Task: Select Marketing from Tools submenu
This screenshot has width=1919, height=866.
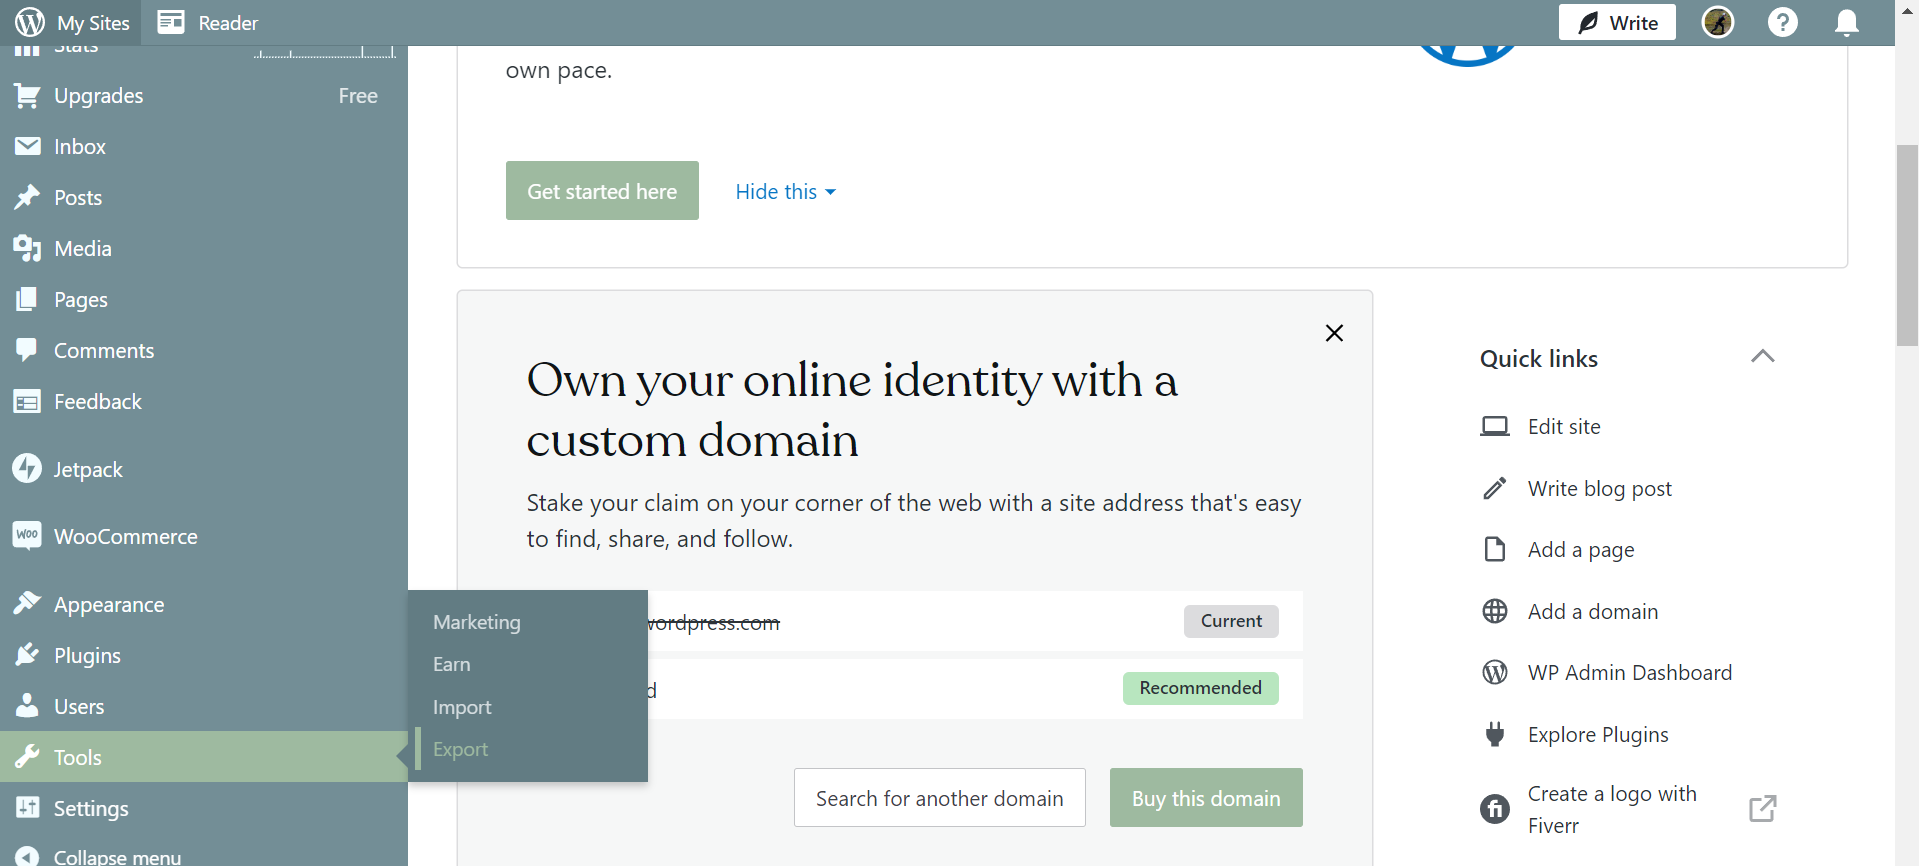Action: click(477, 622)
